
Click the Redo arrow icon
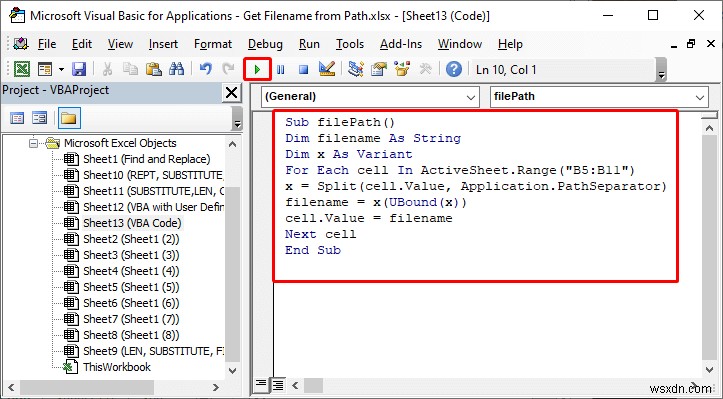tap(229, 70)
